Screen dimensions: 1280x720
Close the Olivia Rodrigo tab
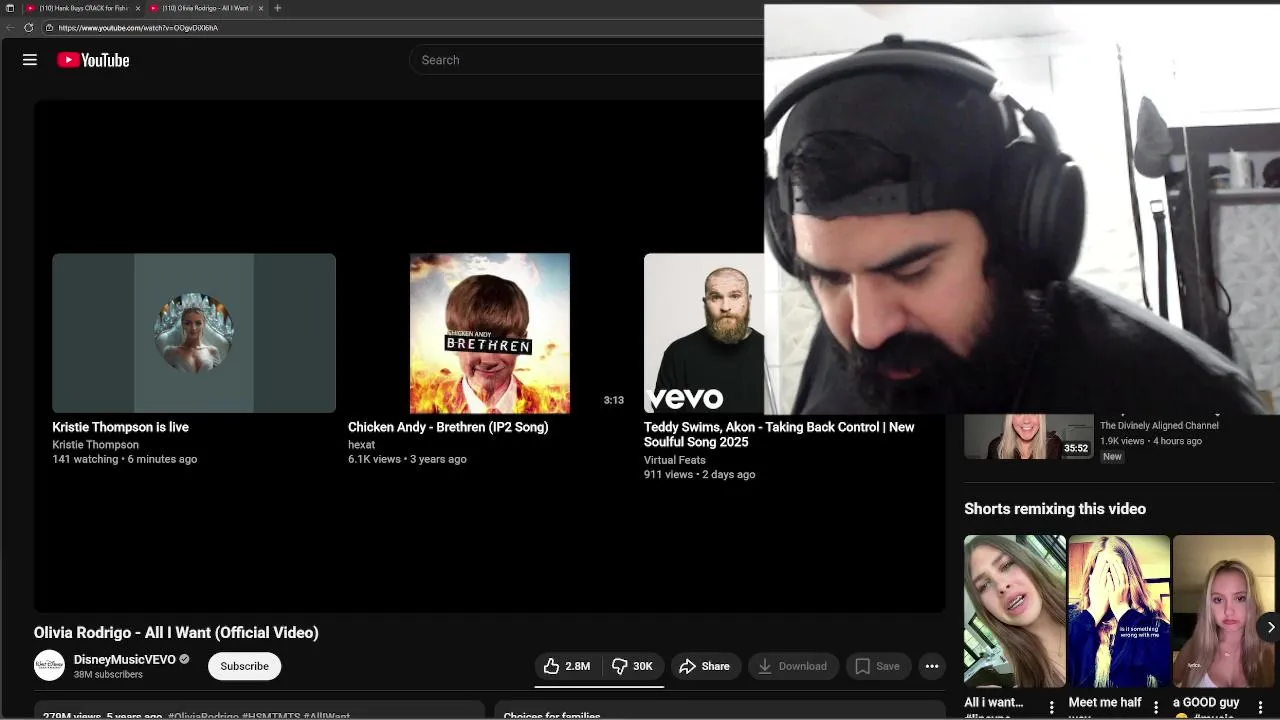pyautogui.click(x=261, y=8)
